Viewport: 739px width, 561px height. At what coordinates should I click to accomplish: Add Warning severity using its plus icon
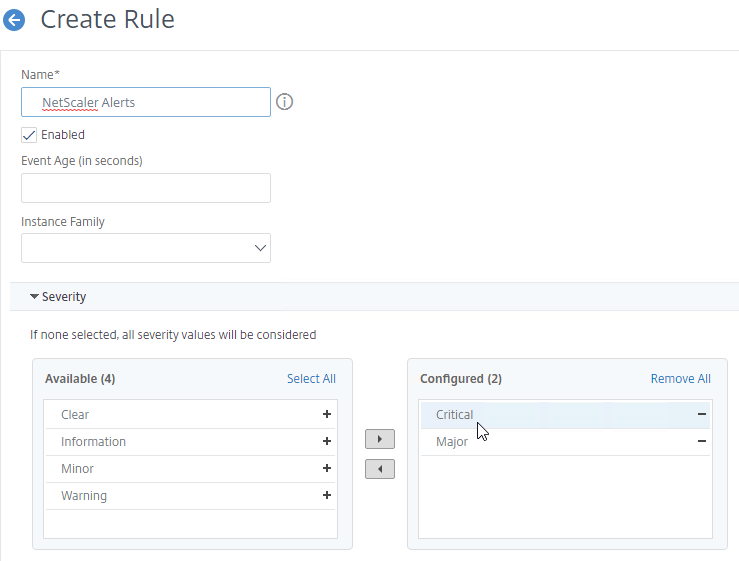pos(327,495)
